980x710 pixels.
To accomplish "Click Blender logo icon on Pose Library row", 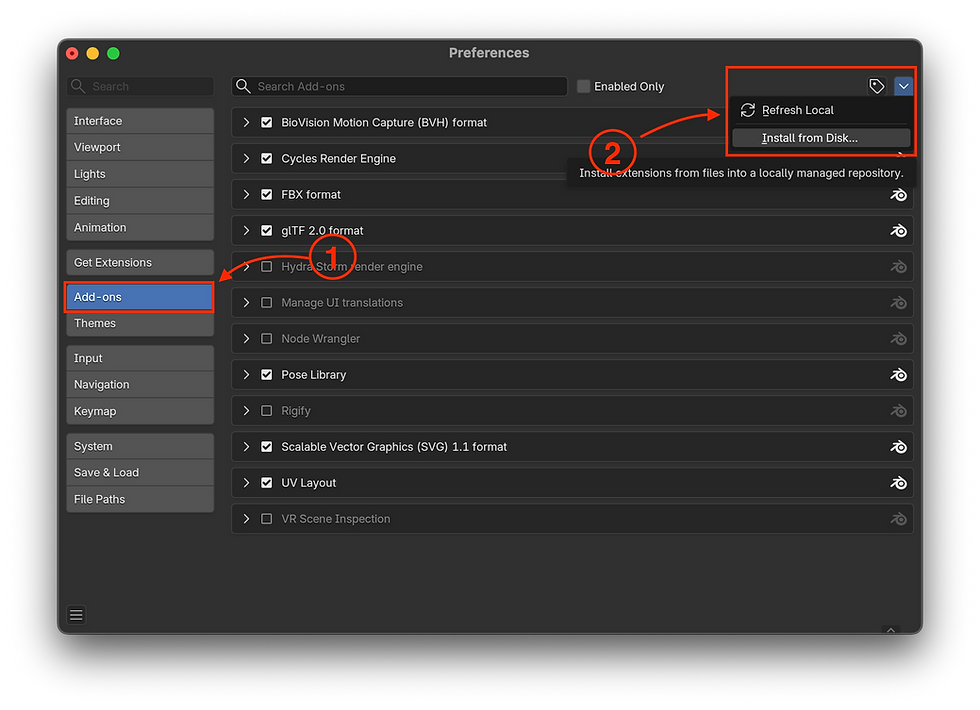I will [x=898, y=375].
